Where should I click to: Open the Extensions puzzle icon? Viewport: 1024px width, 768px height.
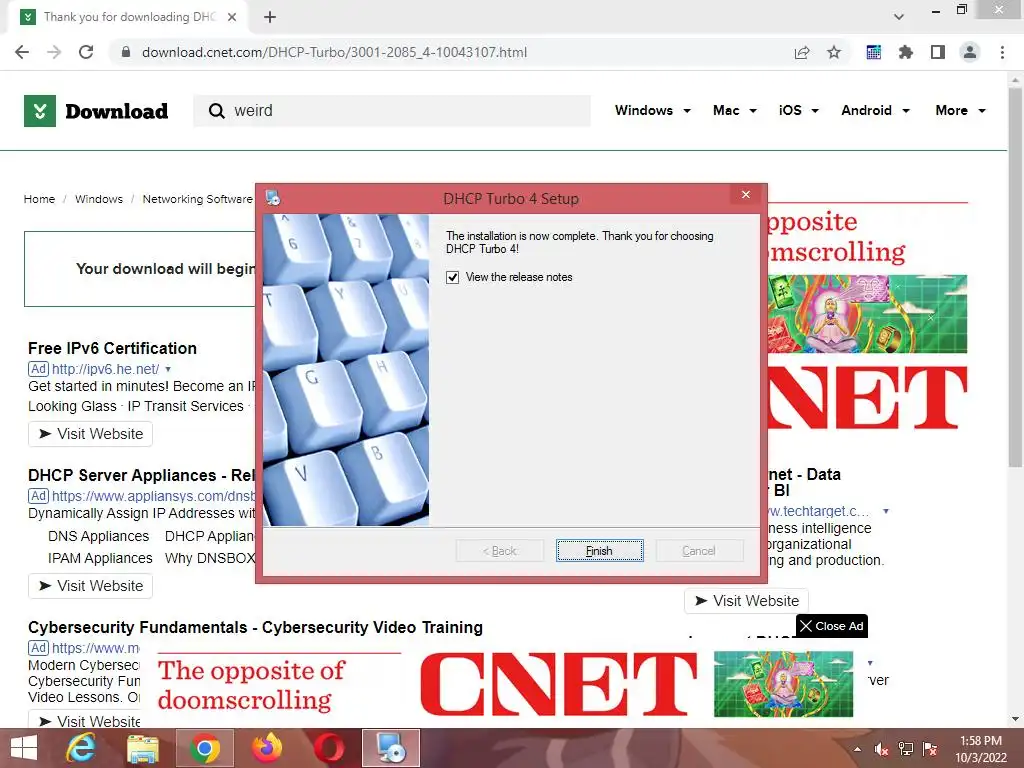point(906,52)
